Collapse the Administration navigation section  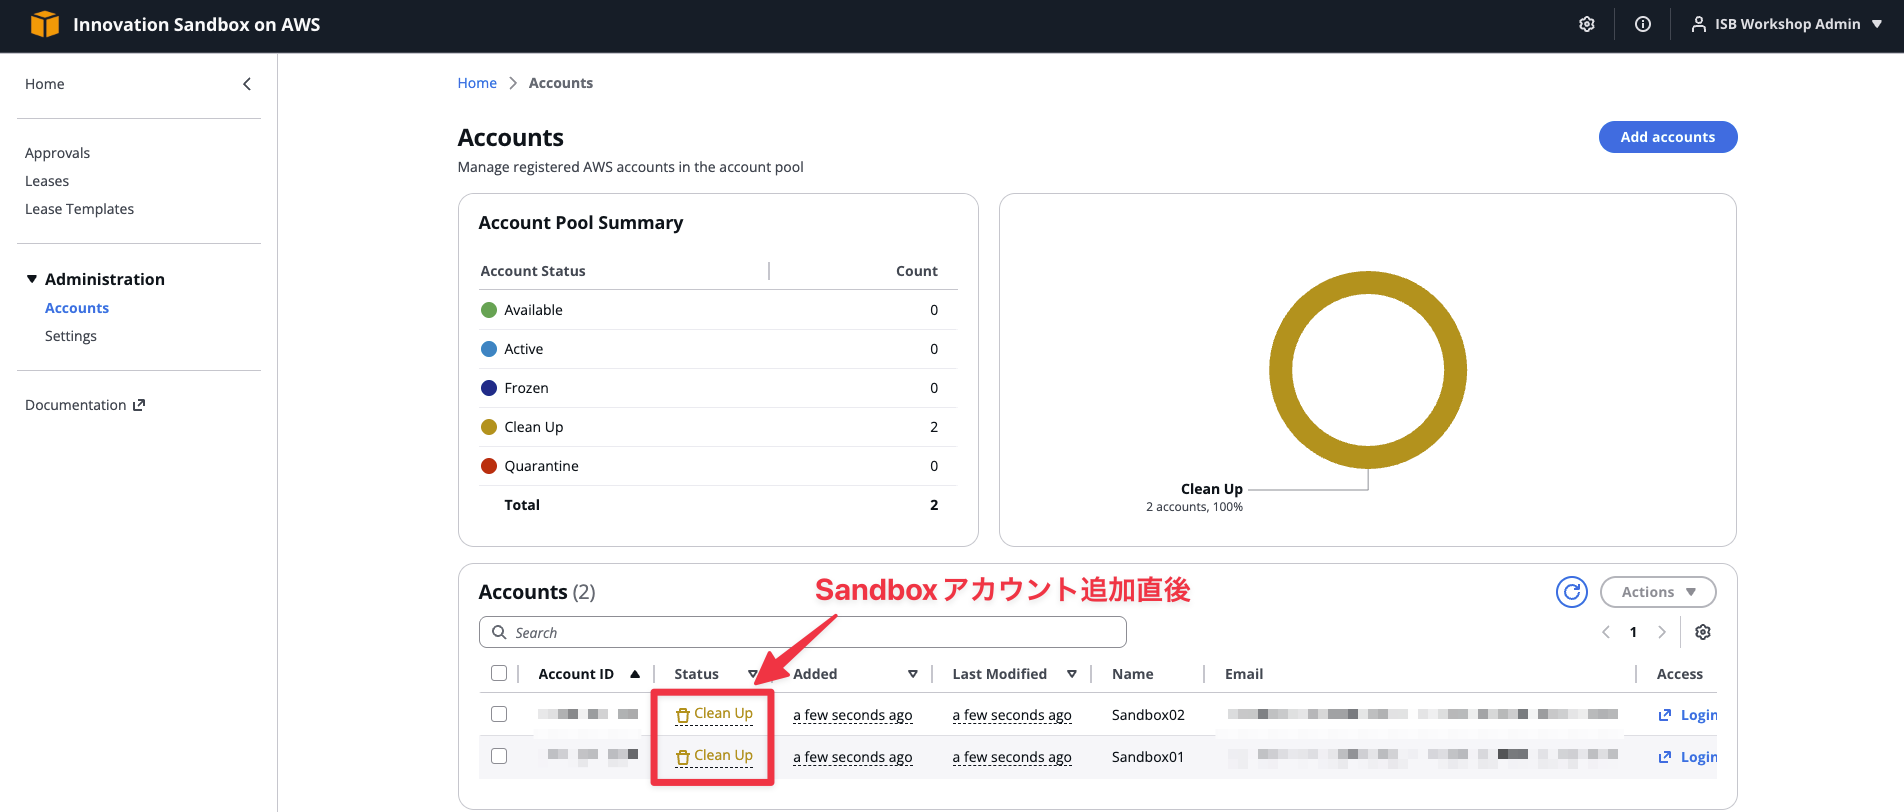coord(32,279)
